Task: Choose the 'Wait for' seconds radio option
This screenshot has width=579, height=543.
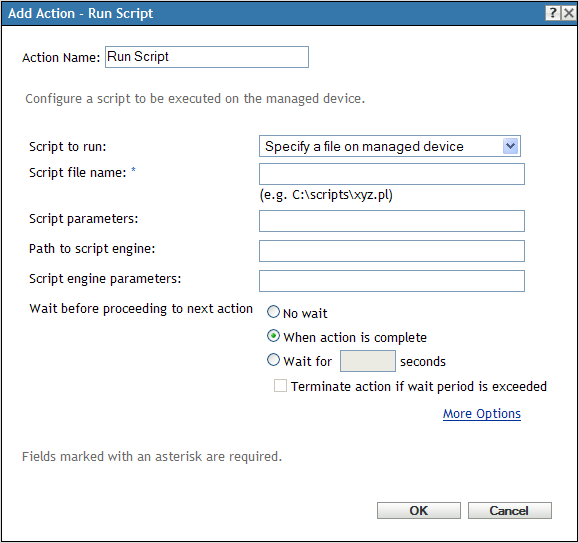Action: (x=273, y=360)
